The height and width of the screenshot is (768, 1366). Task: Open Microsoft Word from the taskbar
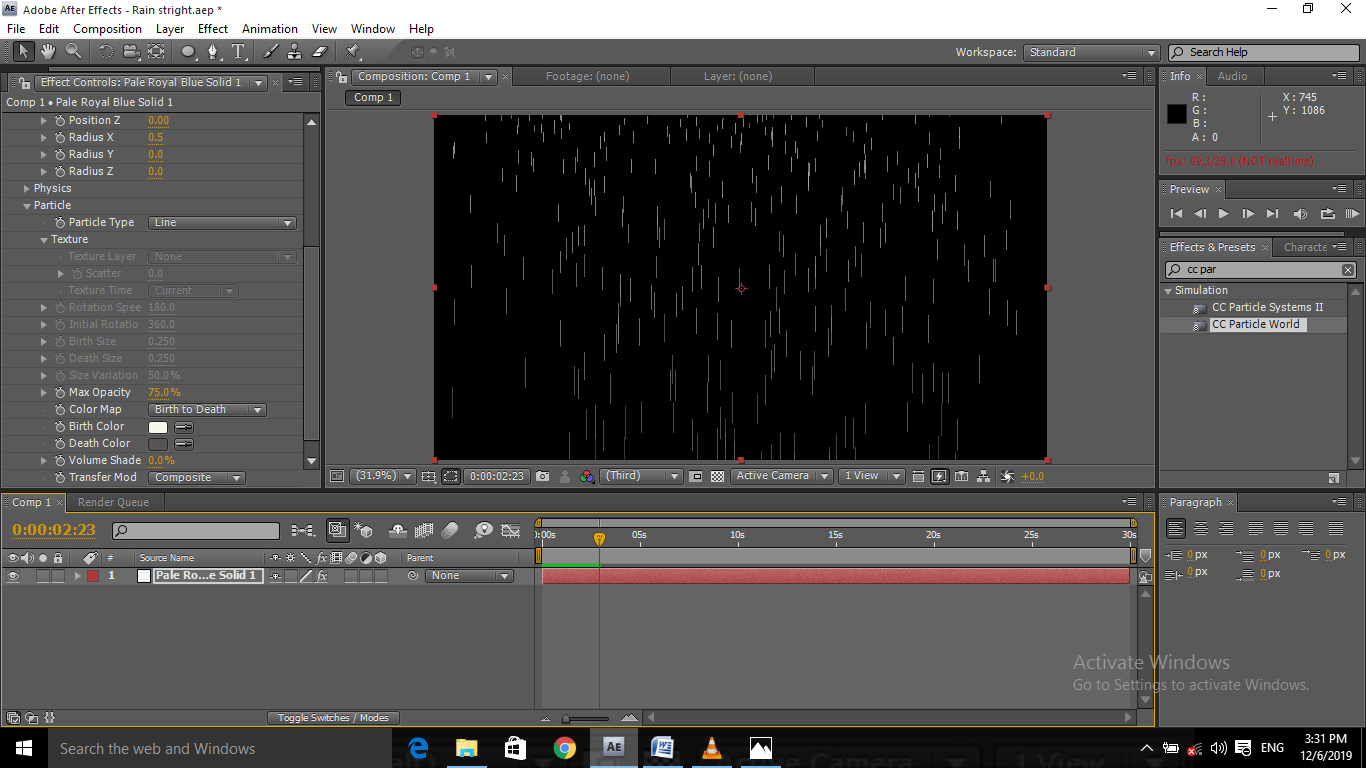point(662,747)
